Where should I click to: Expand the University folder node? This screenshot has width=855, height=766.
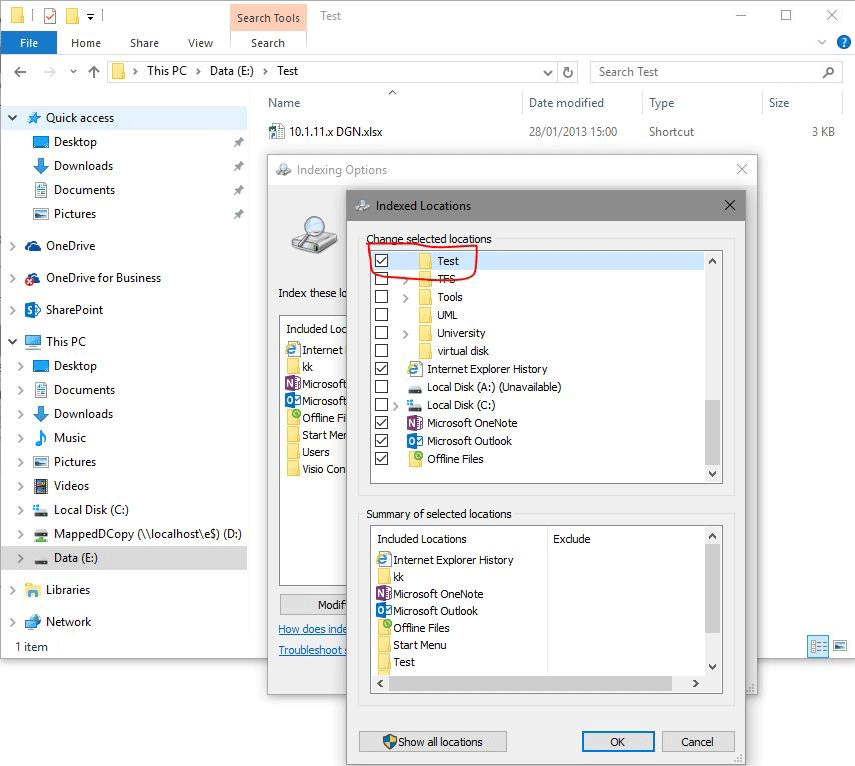[405, 333]
